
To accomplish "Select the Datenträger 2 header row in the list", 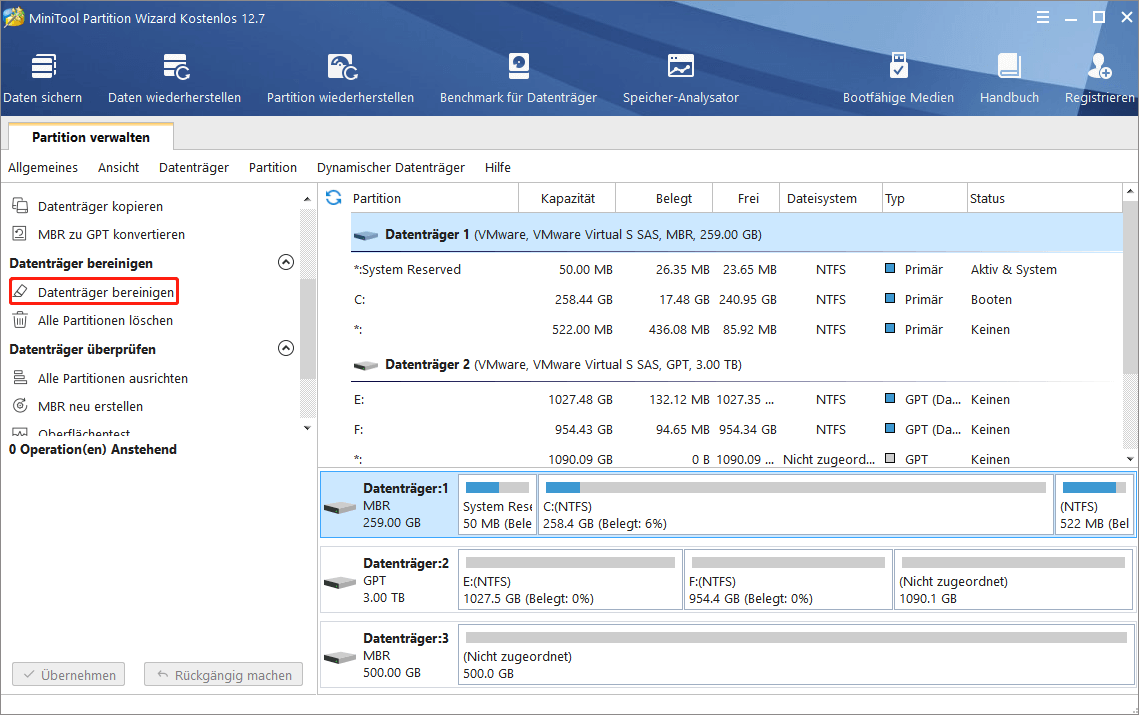I will coord(737,364).
